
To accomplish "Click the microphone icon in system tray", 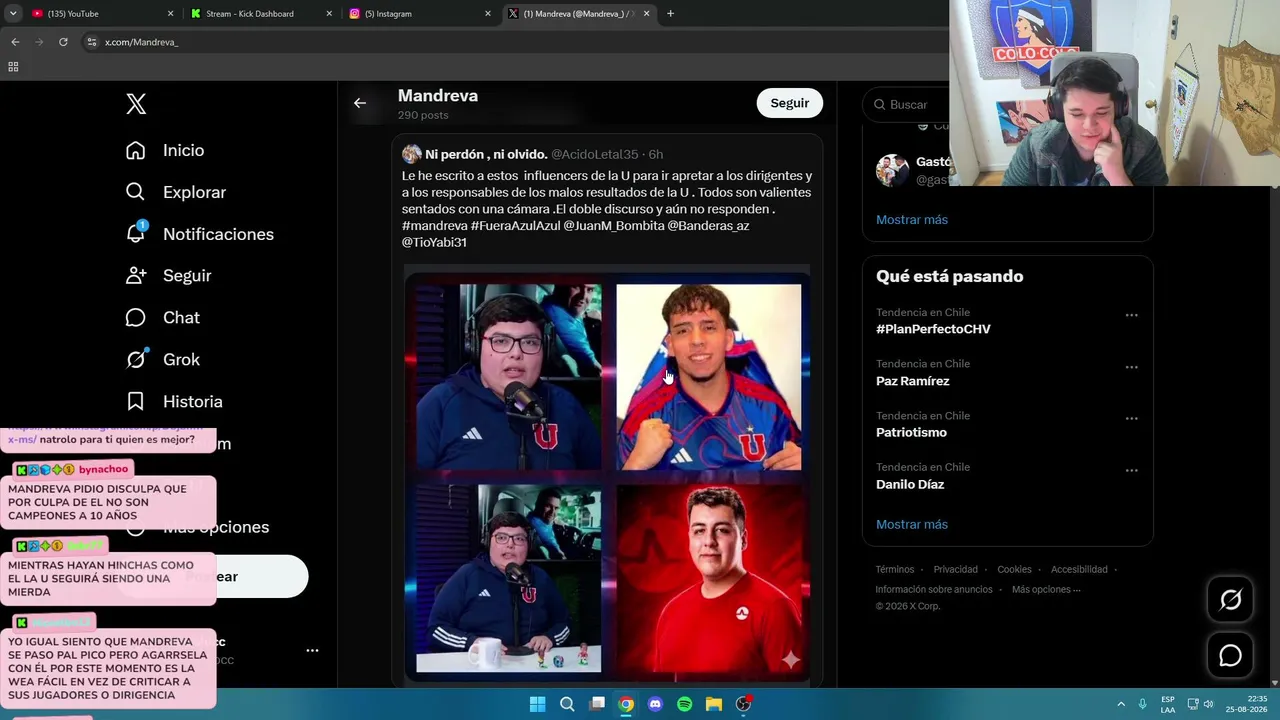I will pos(1142,704).
